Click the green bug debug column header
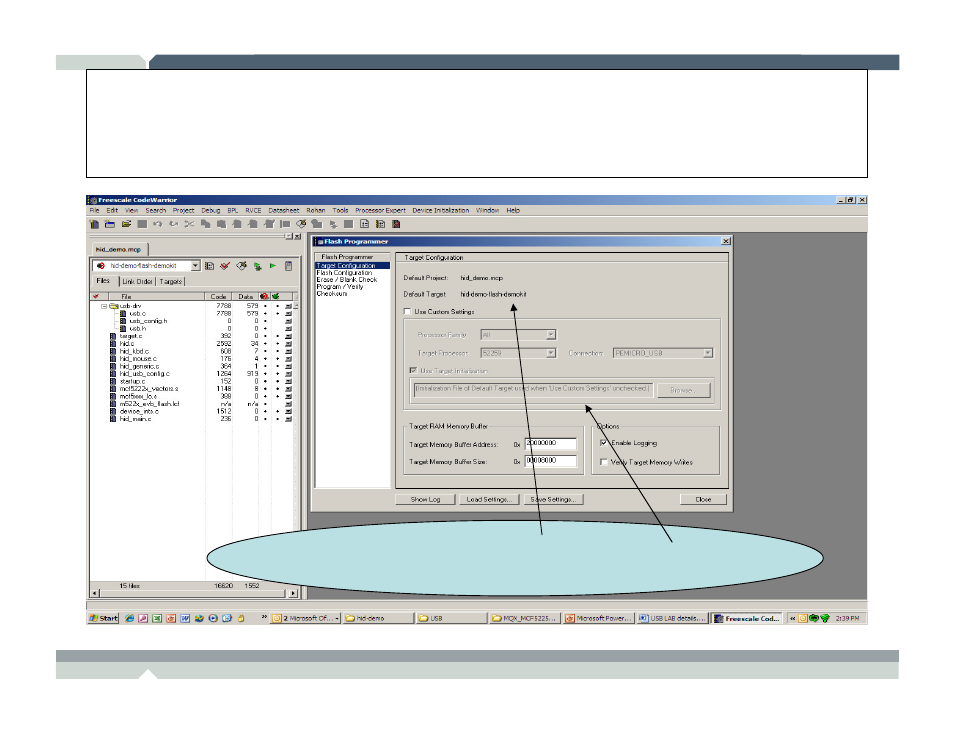This screenshot has height=737, width=954. point(276,296)
